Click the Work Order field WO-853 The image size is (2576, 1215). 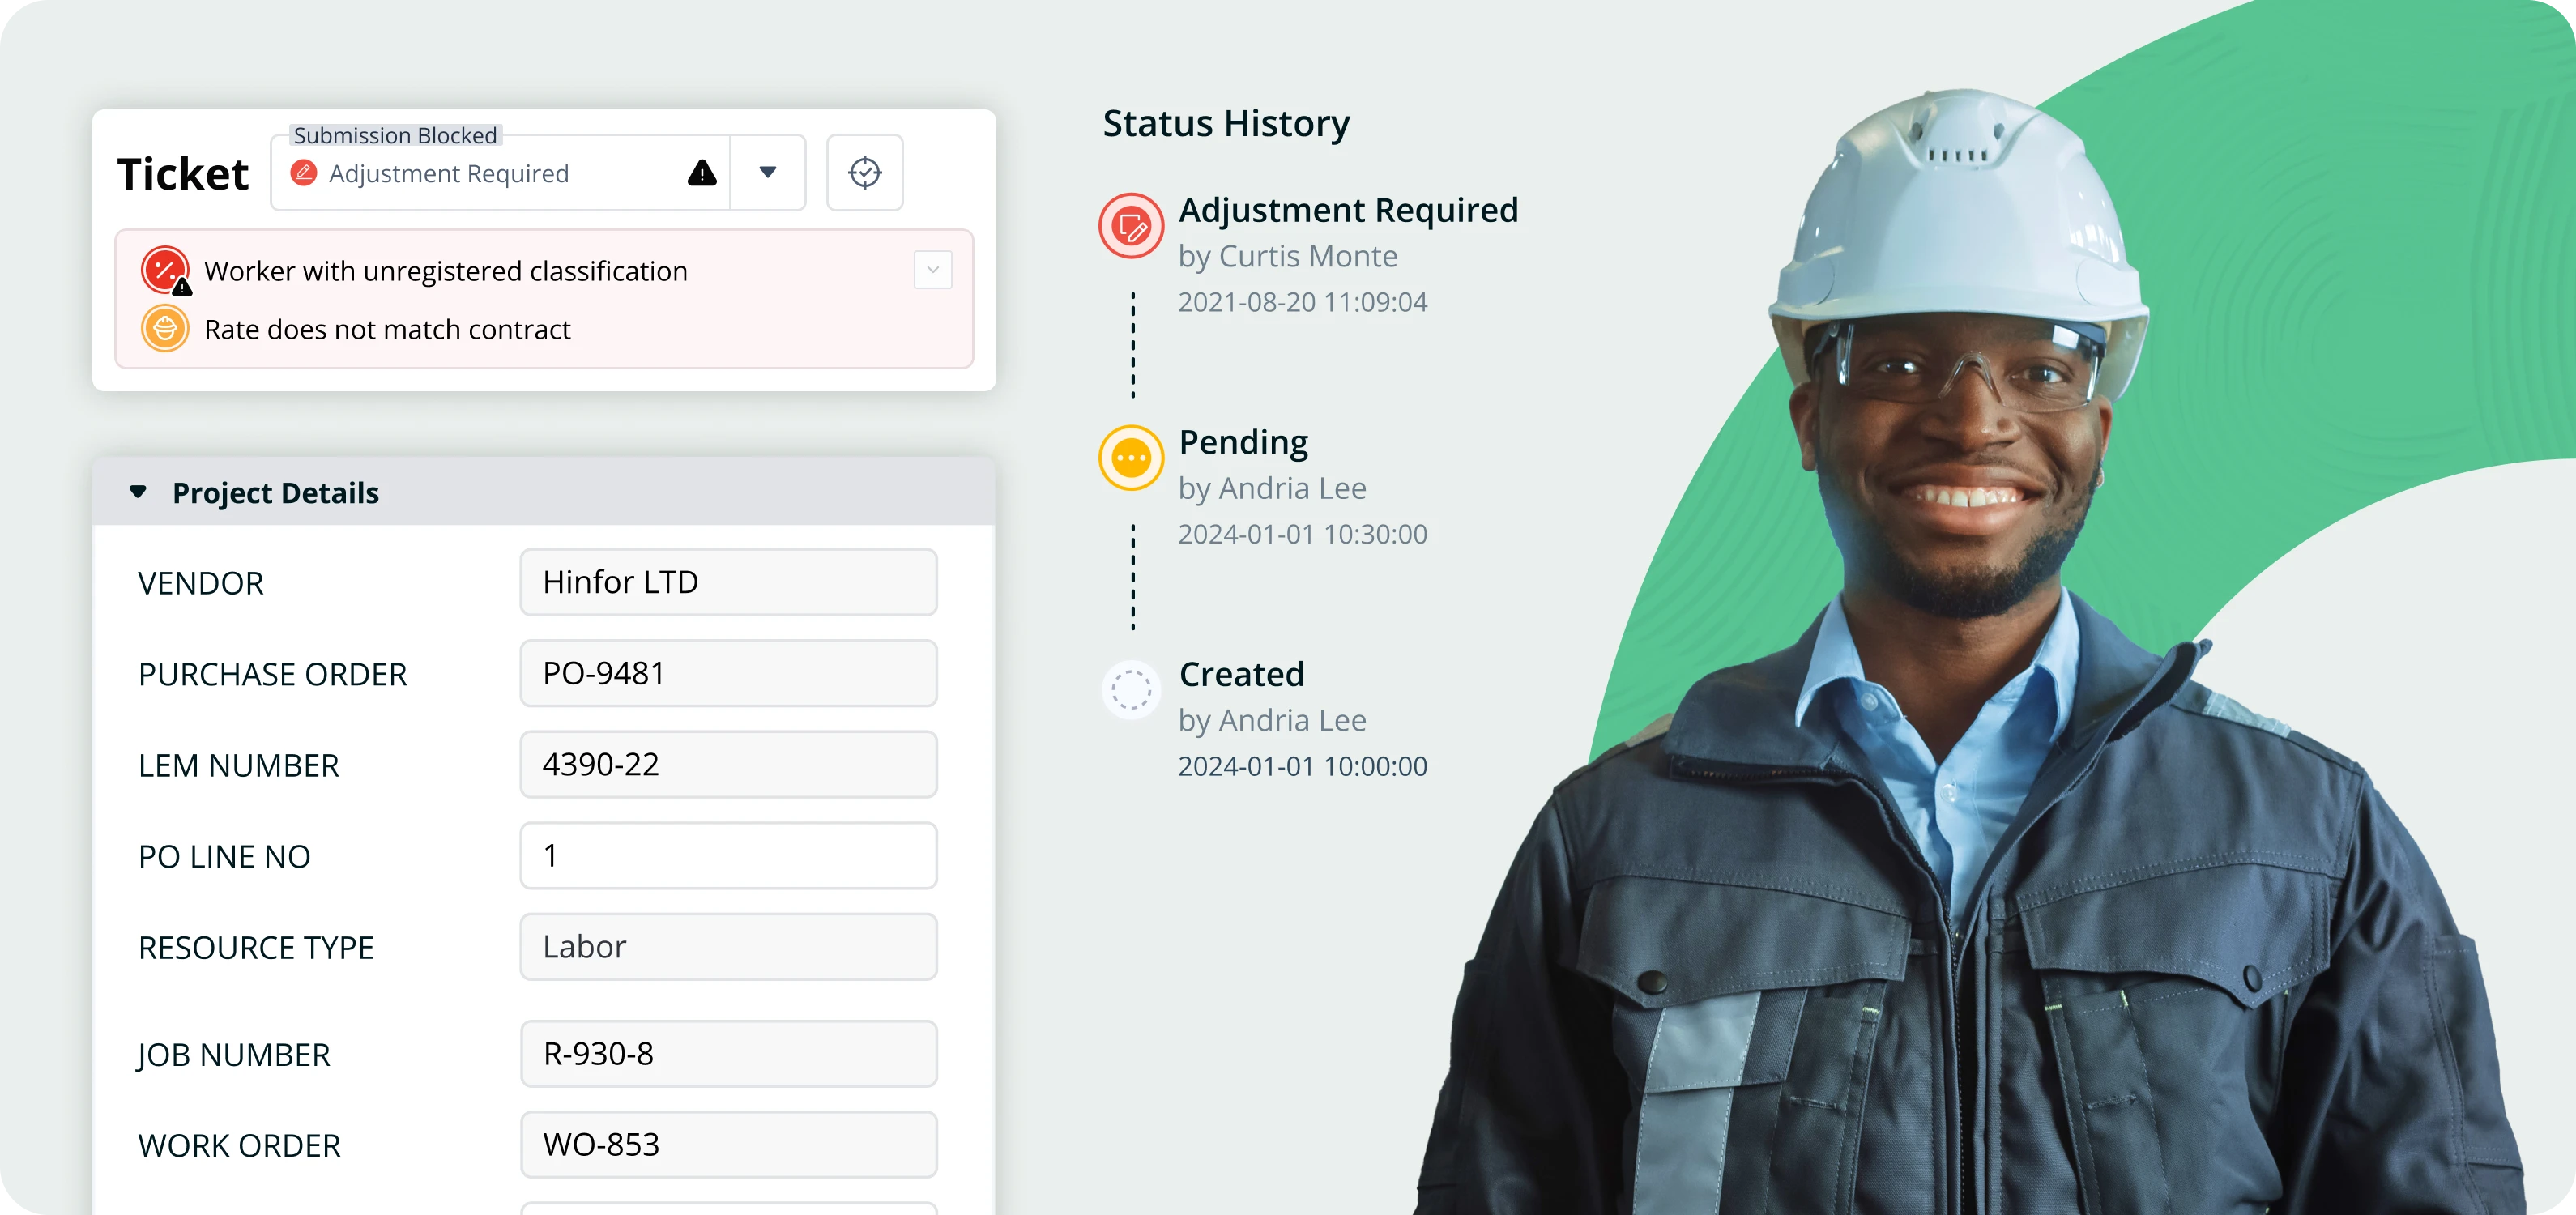pyautogui.click(x=728, y=1144)
